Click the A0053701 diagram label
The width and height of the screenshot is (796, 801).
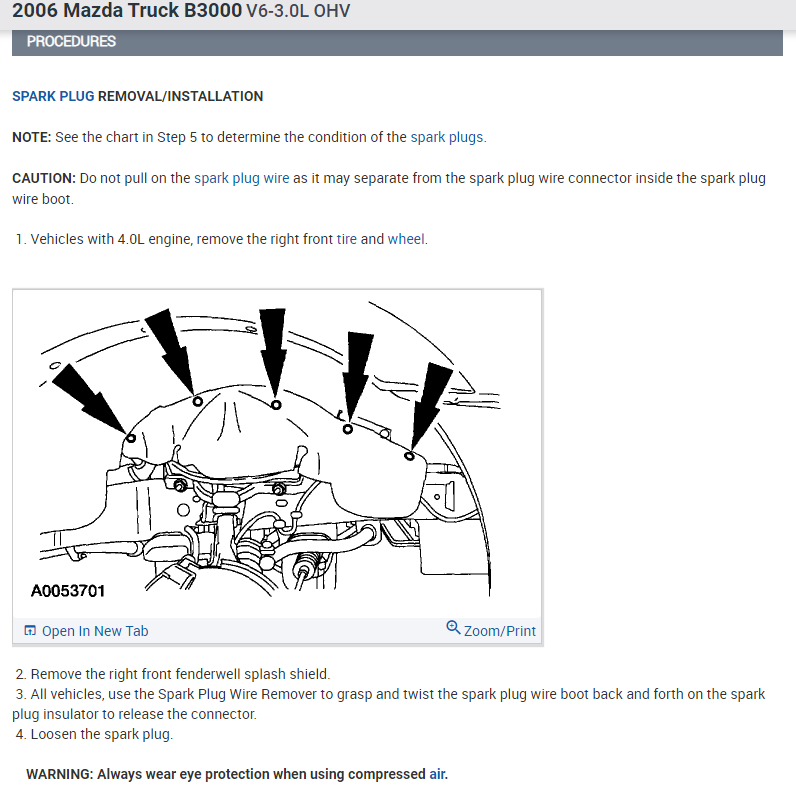coord(68,591)
